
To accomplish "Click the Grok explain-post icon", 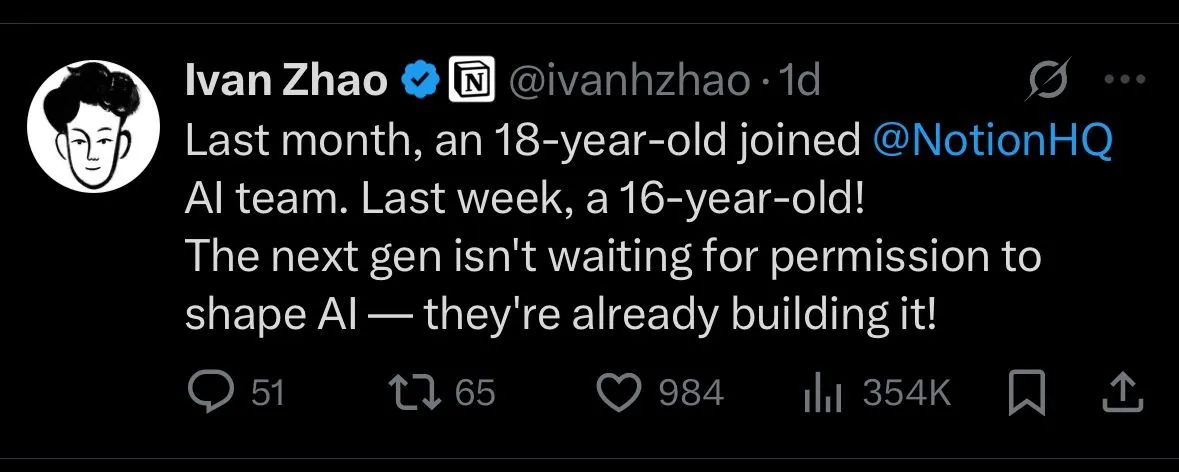I will (1049, 78).
